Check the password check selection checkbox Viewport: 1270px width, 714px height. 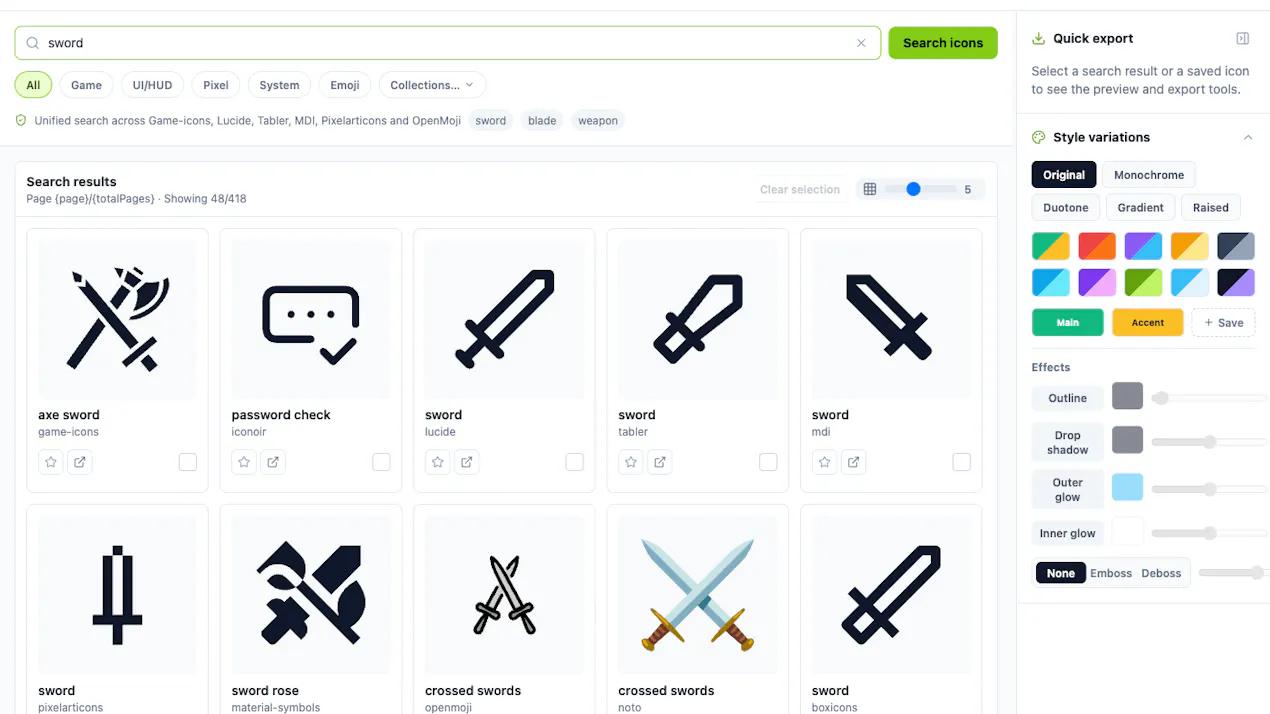coord(381,462)
